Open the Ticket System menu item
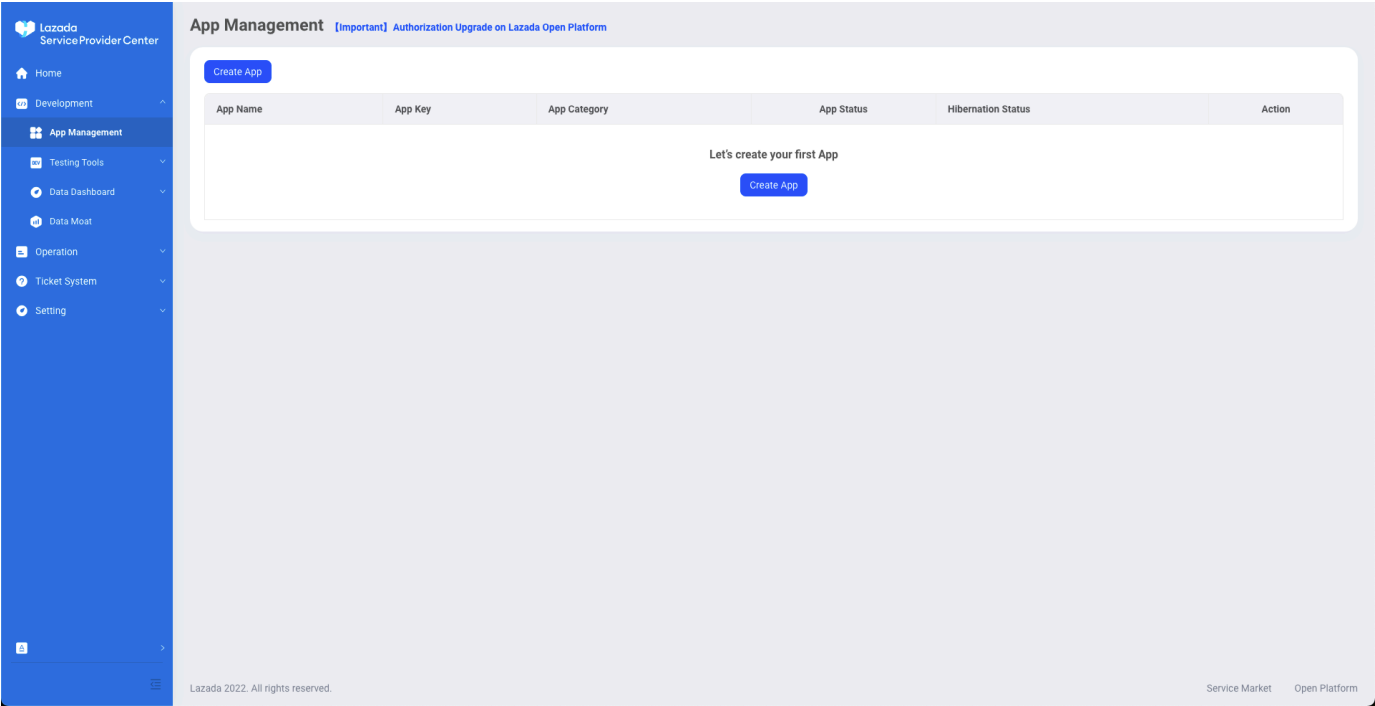The image size is (1375, 706). 86,281
